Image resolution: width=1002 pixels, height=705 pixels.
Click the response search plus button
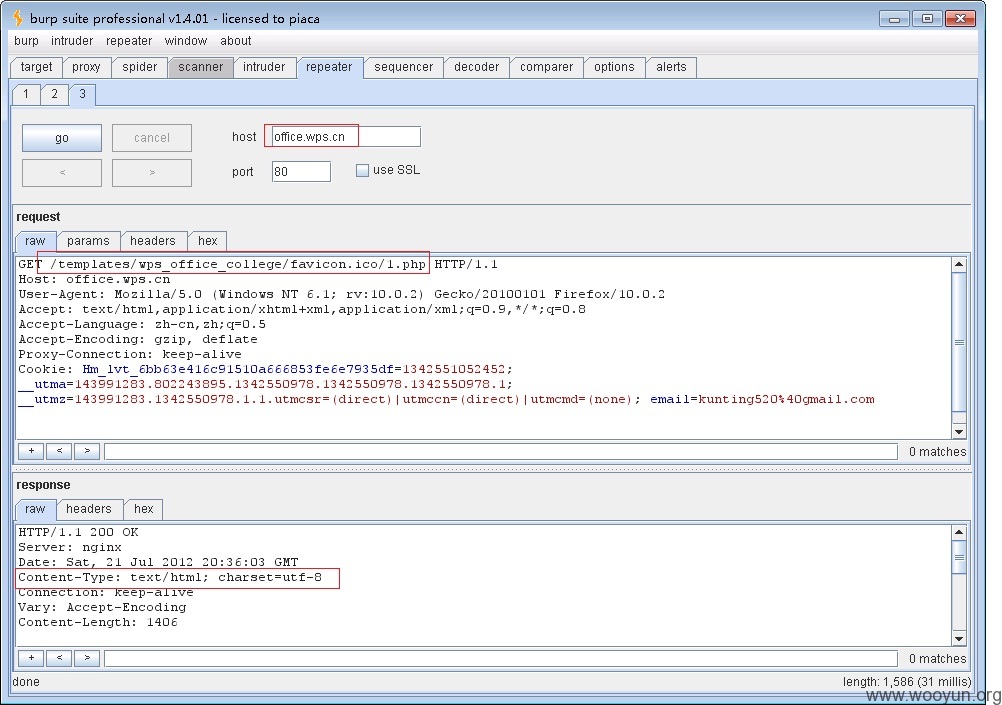coord(31,658)
